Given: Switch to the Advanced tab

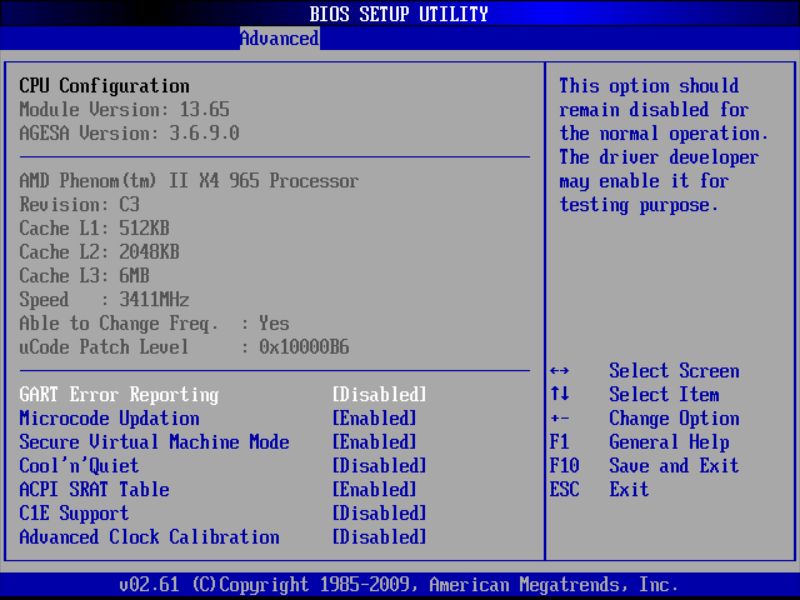Looking at the screenshot, I should click(x=278, y=39).
